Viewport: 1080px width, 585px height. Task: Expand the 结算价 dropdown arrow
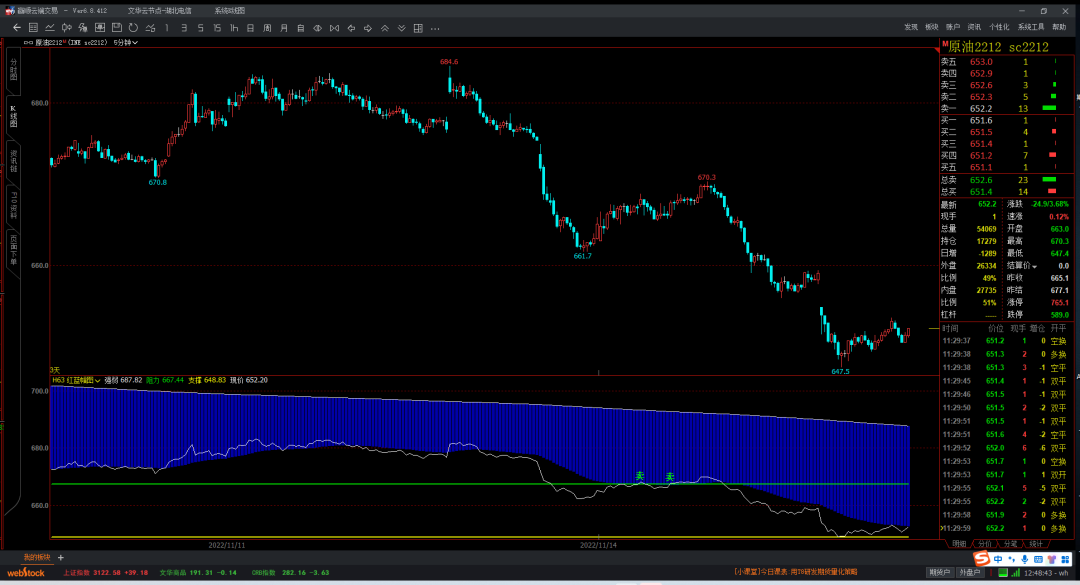tap(1034, 267)
